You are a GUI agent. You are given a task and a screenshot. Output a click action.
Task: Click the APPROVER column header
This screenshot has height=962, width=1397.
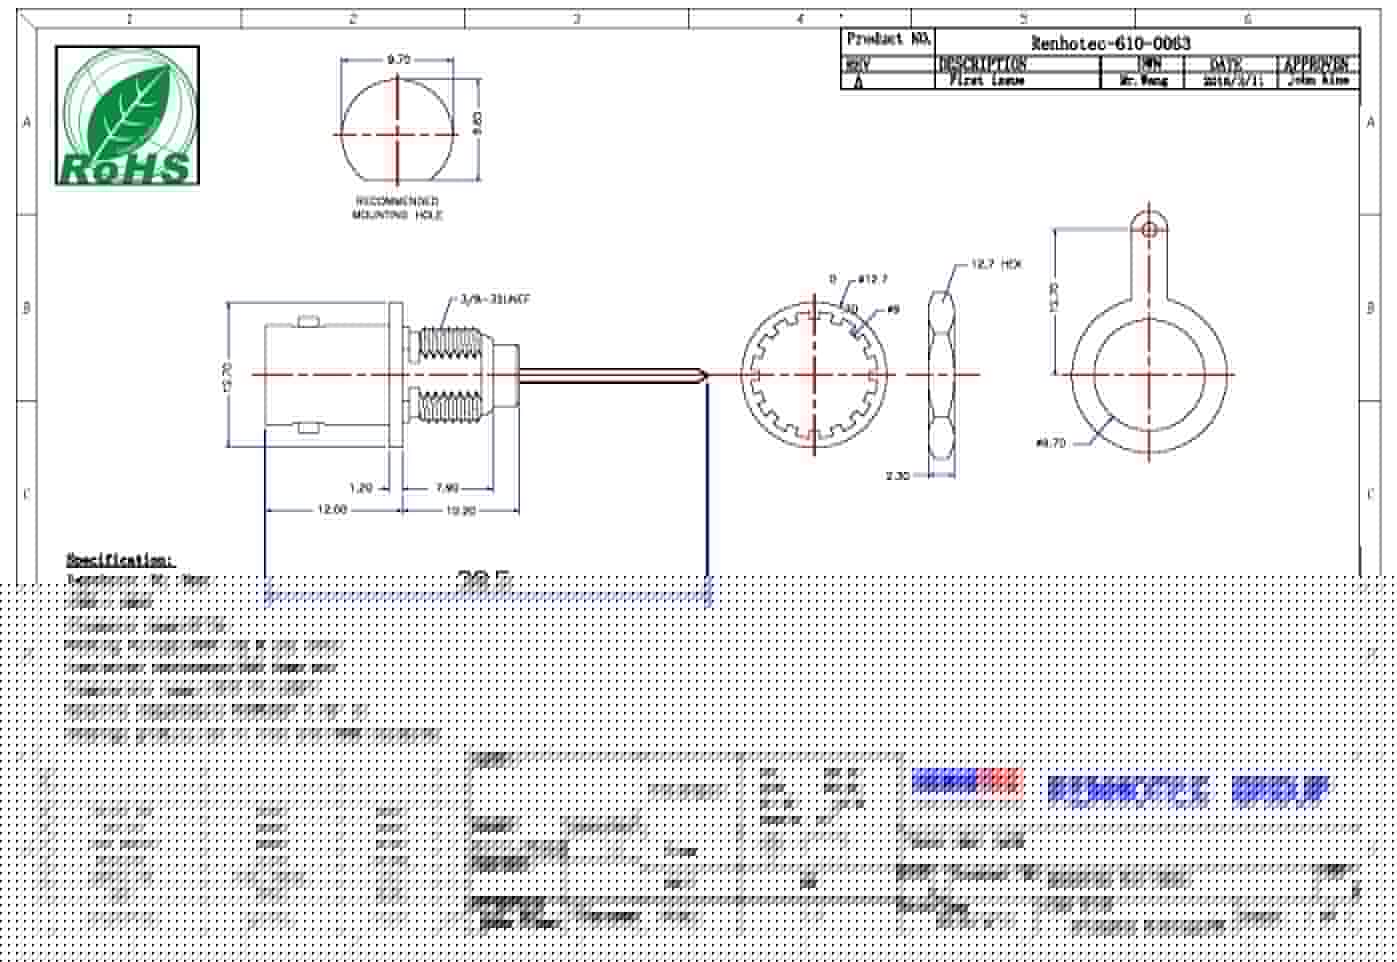(1316, 64)
